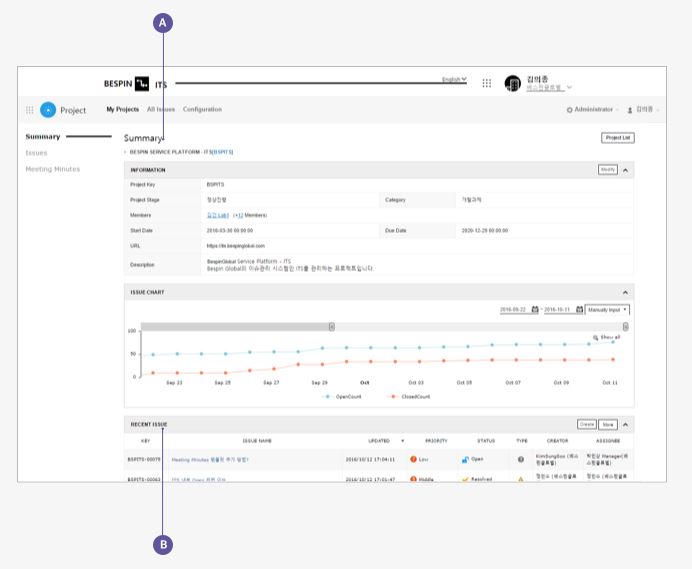Select Meeting Minutes in the left sidebar
The image size is (692, 569).
(53, 169)
